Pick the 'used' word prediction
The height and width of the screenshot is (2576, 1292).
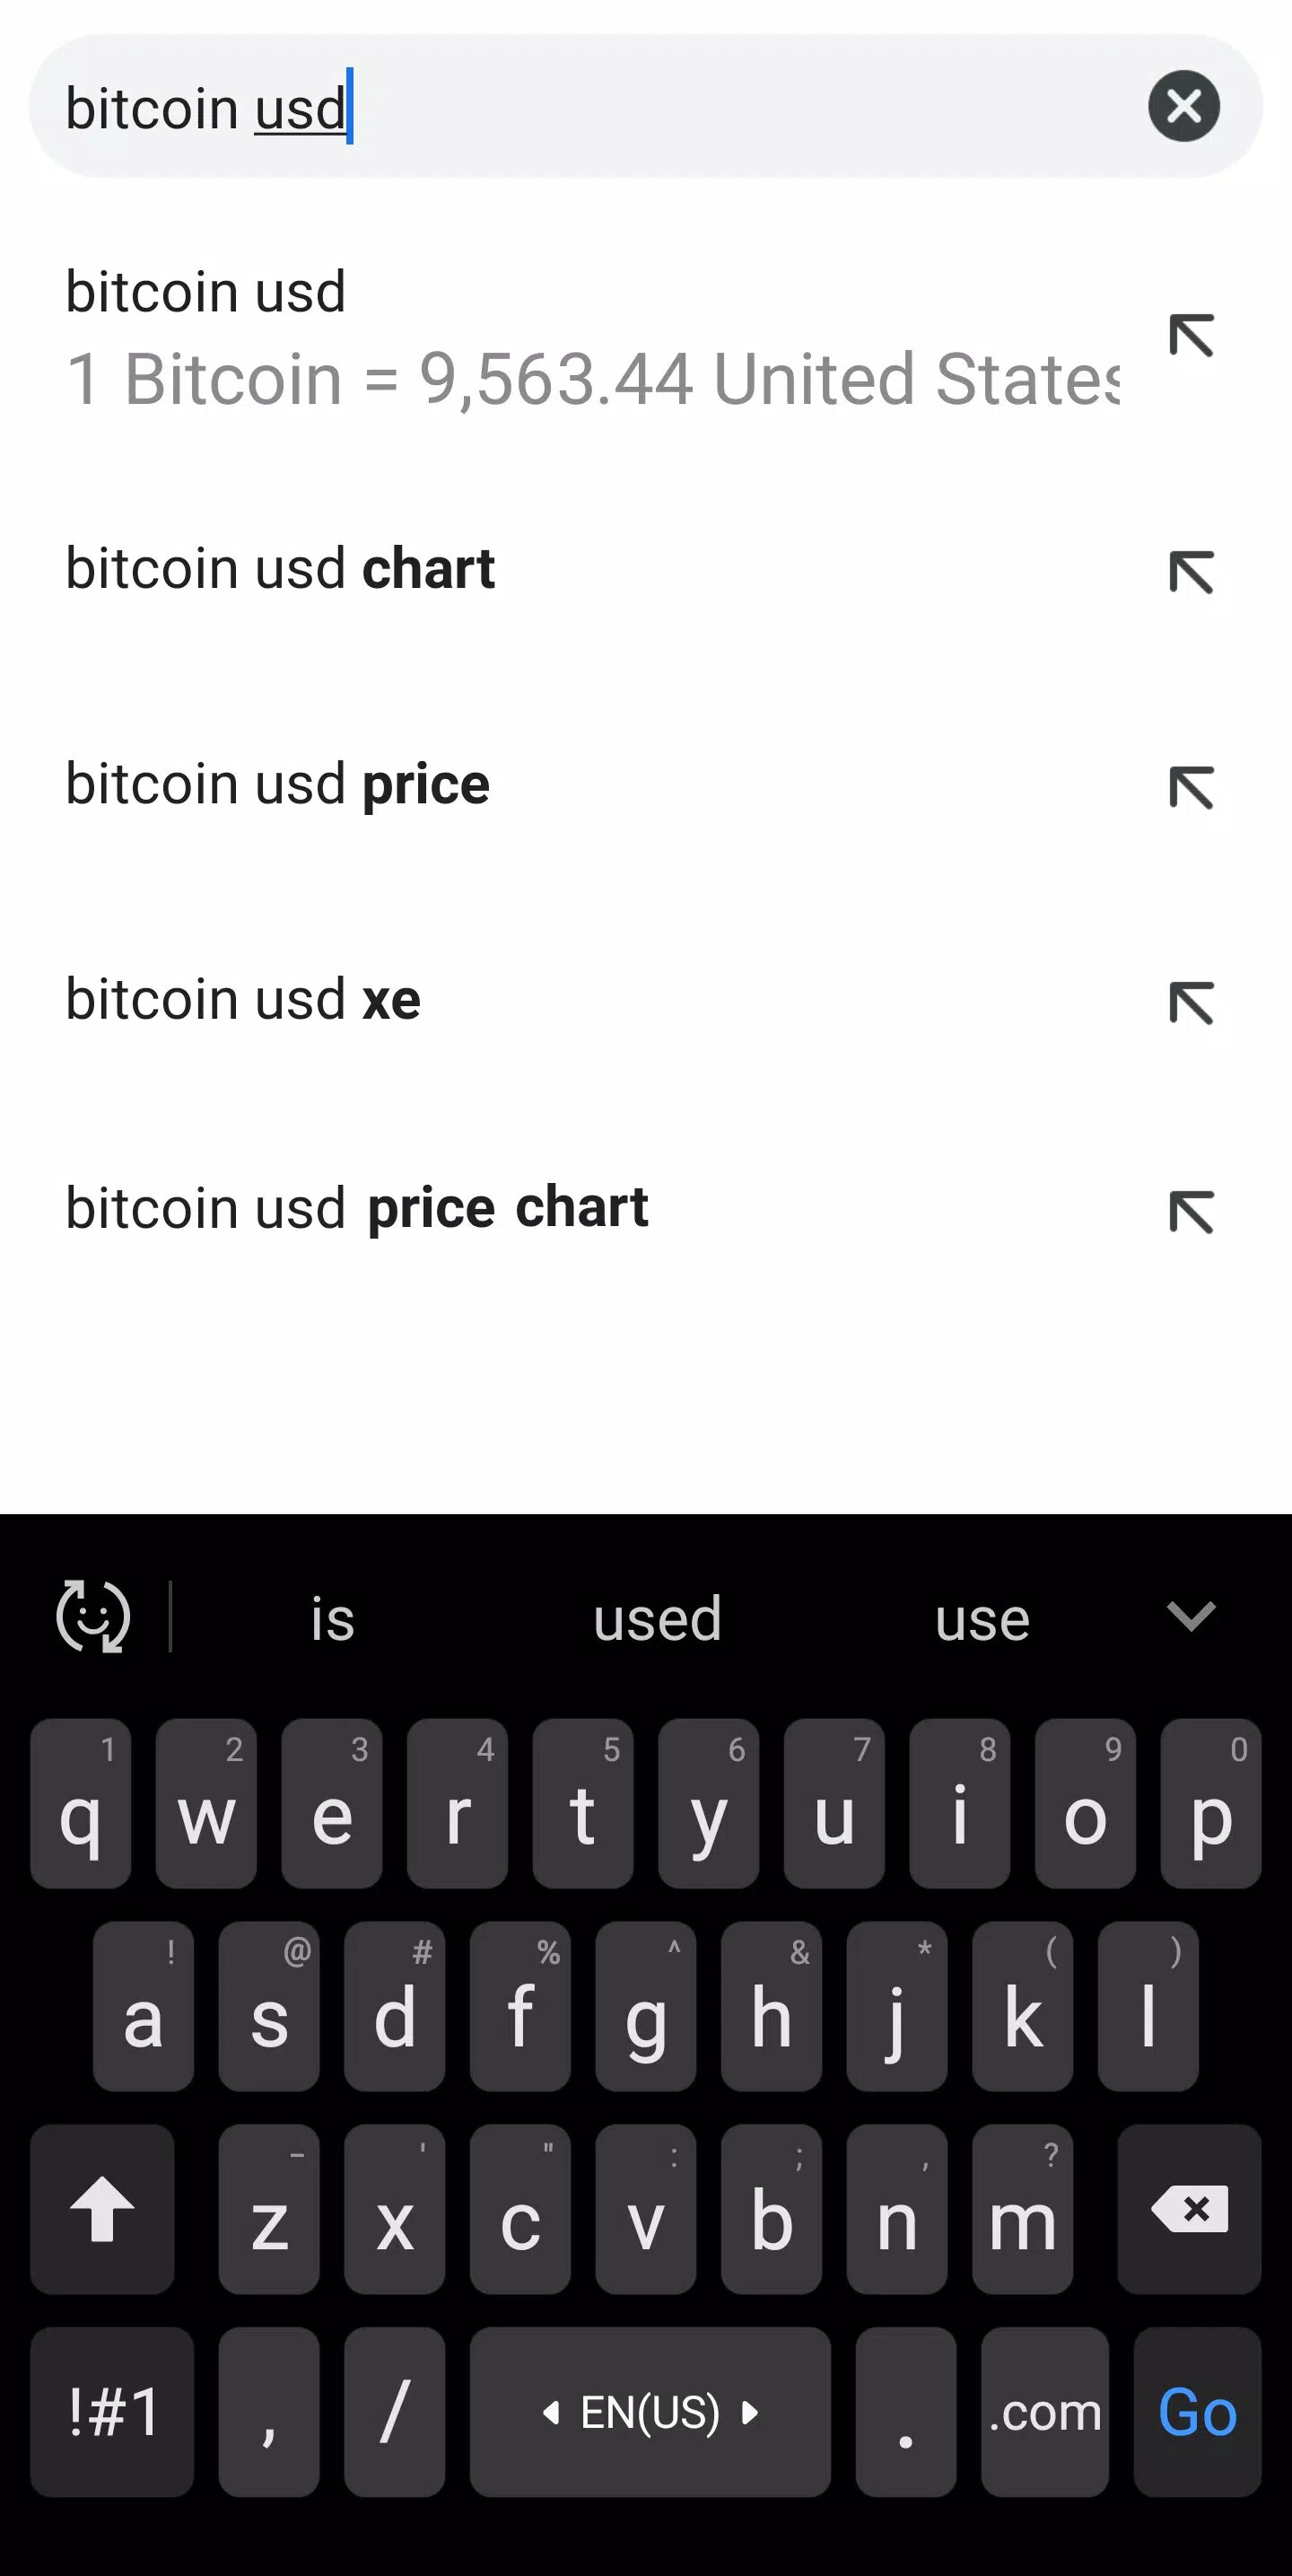click(657, 1619)
